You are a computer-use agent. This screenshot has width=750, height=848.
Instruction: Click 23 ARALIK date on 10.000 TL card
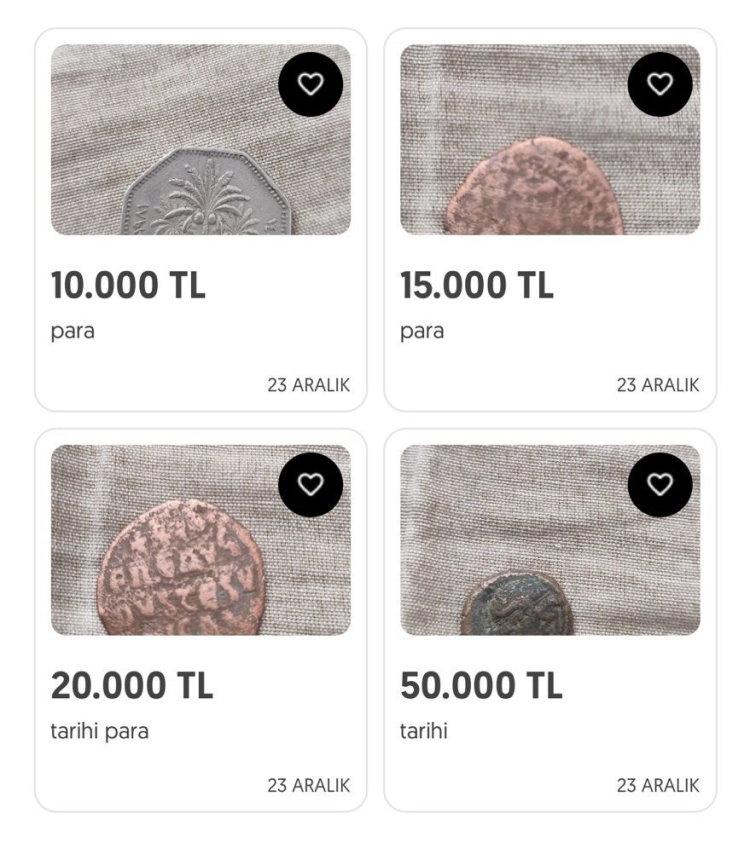click(x=309, y=385)
